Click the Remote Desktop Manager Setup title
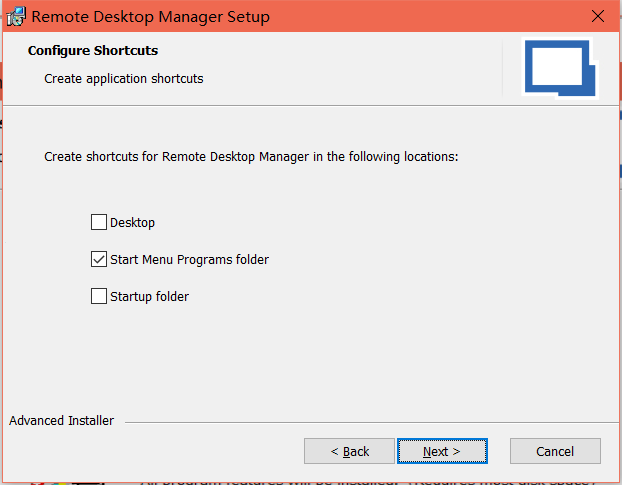Image resolution: width=622 pixels, height=485 pixels. coord(150,17)
